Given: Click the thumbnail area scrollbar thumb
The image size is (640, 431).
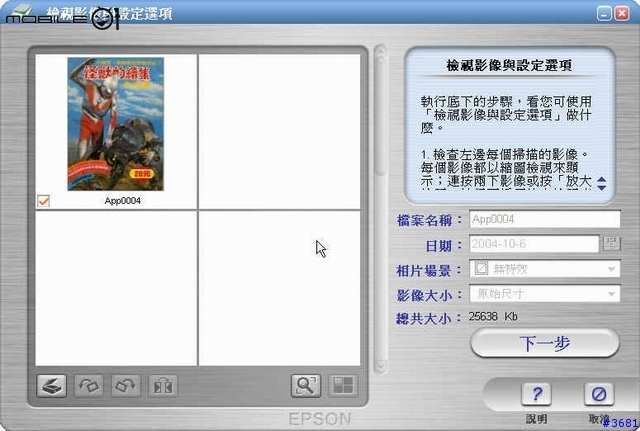Looking at the screenshot, I should point(380,116).
